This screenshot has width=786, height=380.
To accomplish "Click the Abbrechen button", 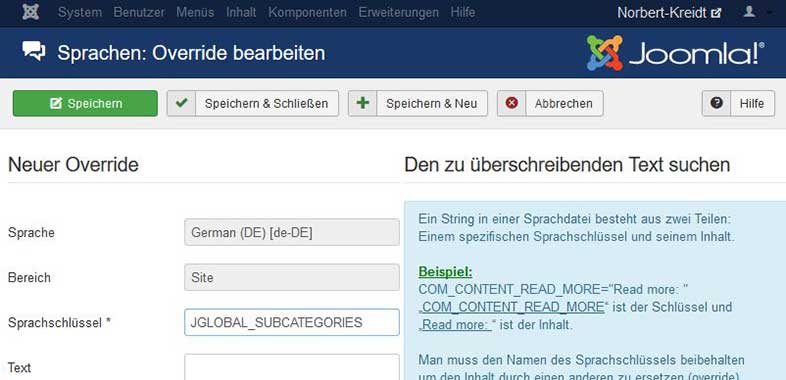I will point(550,103).
